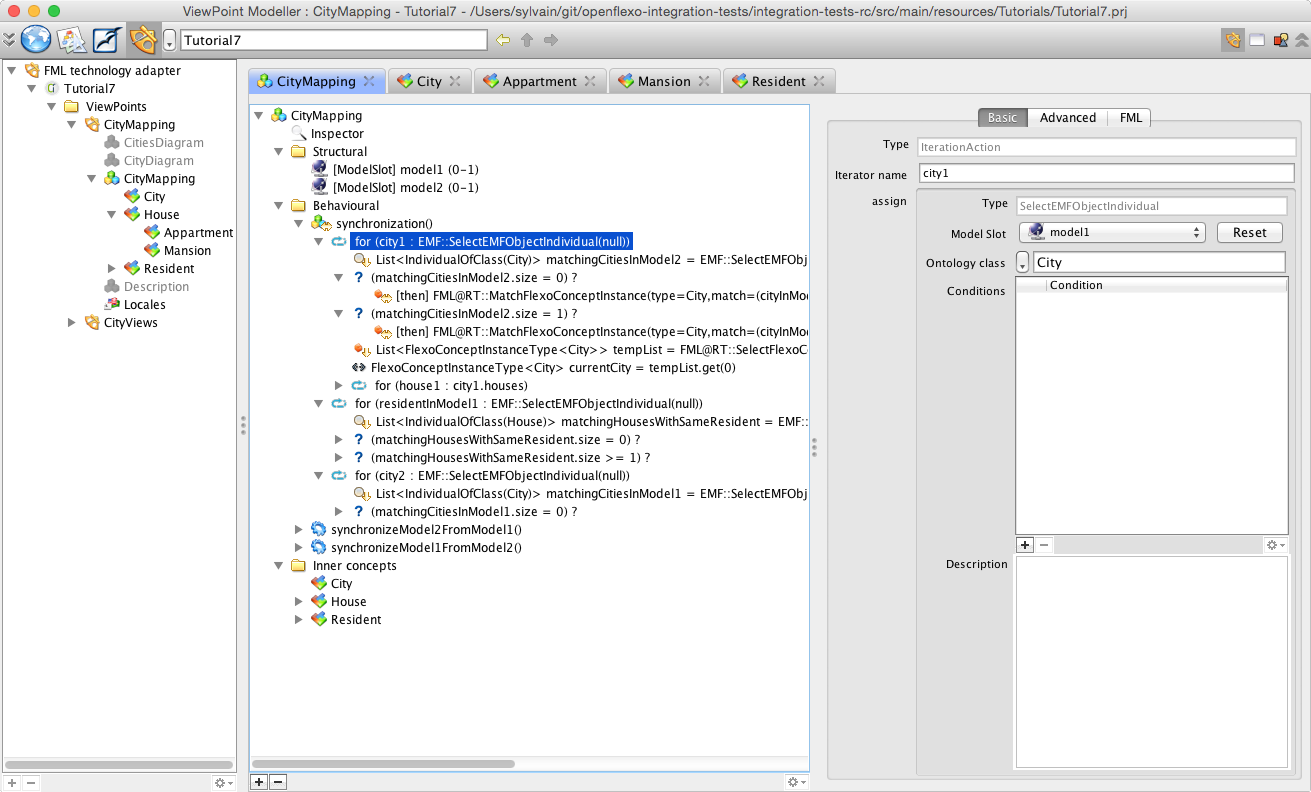Close the Resident tab
Screen dimensions: 1311x792
tap(818, 81)
